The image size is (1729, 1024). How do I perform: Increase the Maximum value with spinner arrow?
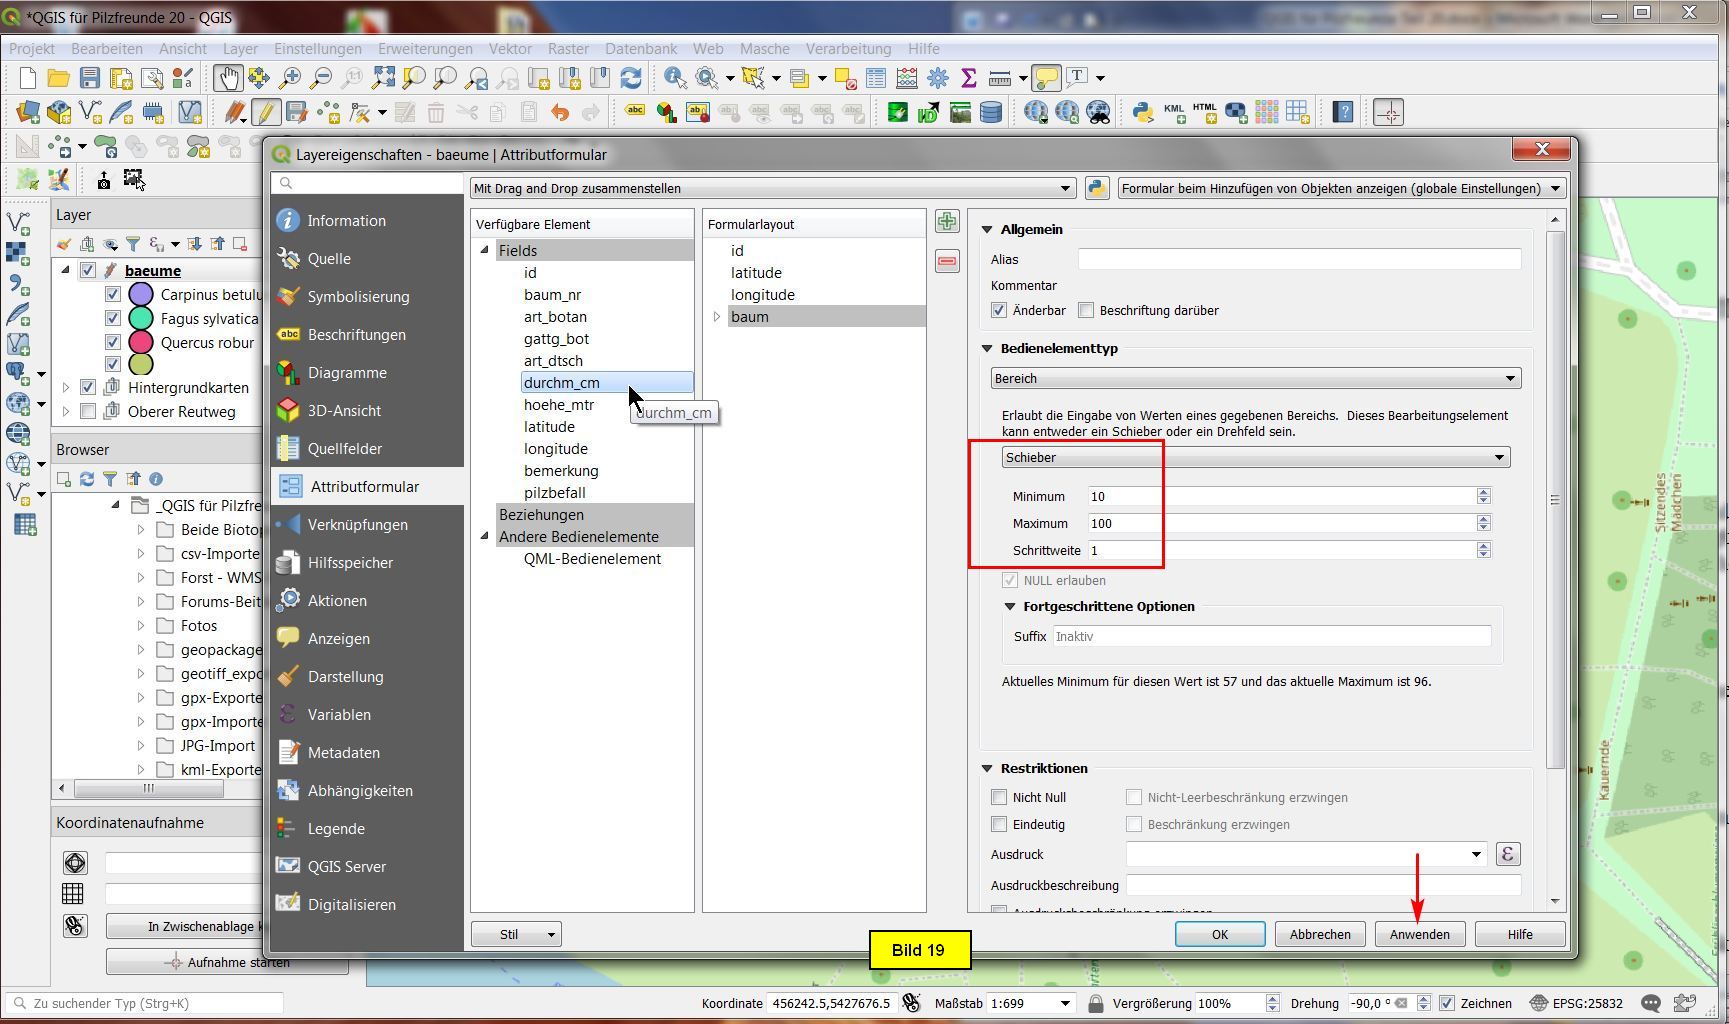click(1483, 518)
